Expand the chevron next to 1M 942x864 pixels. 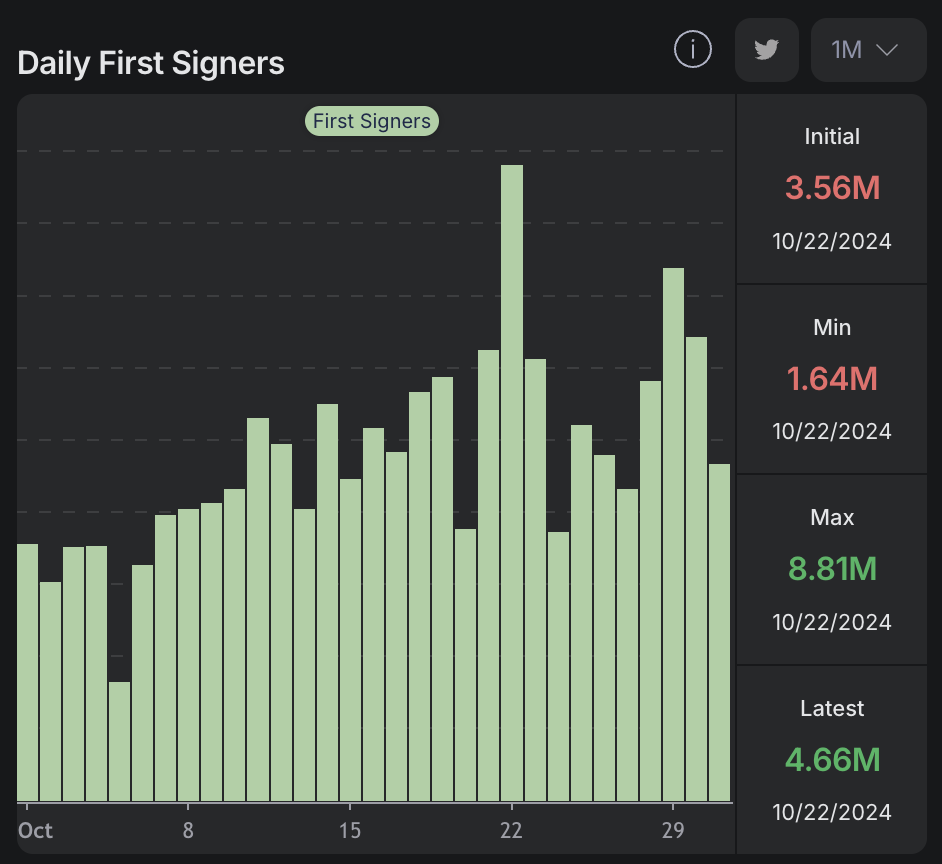tap(887, 50)
